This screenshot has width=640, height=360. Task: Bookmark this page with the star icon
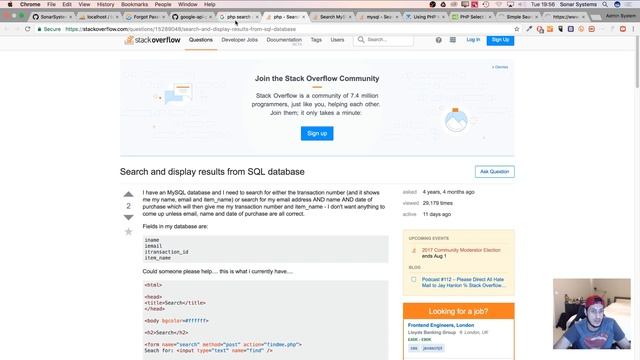tap(517, 29)
